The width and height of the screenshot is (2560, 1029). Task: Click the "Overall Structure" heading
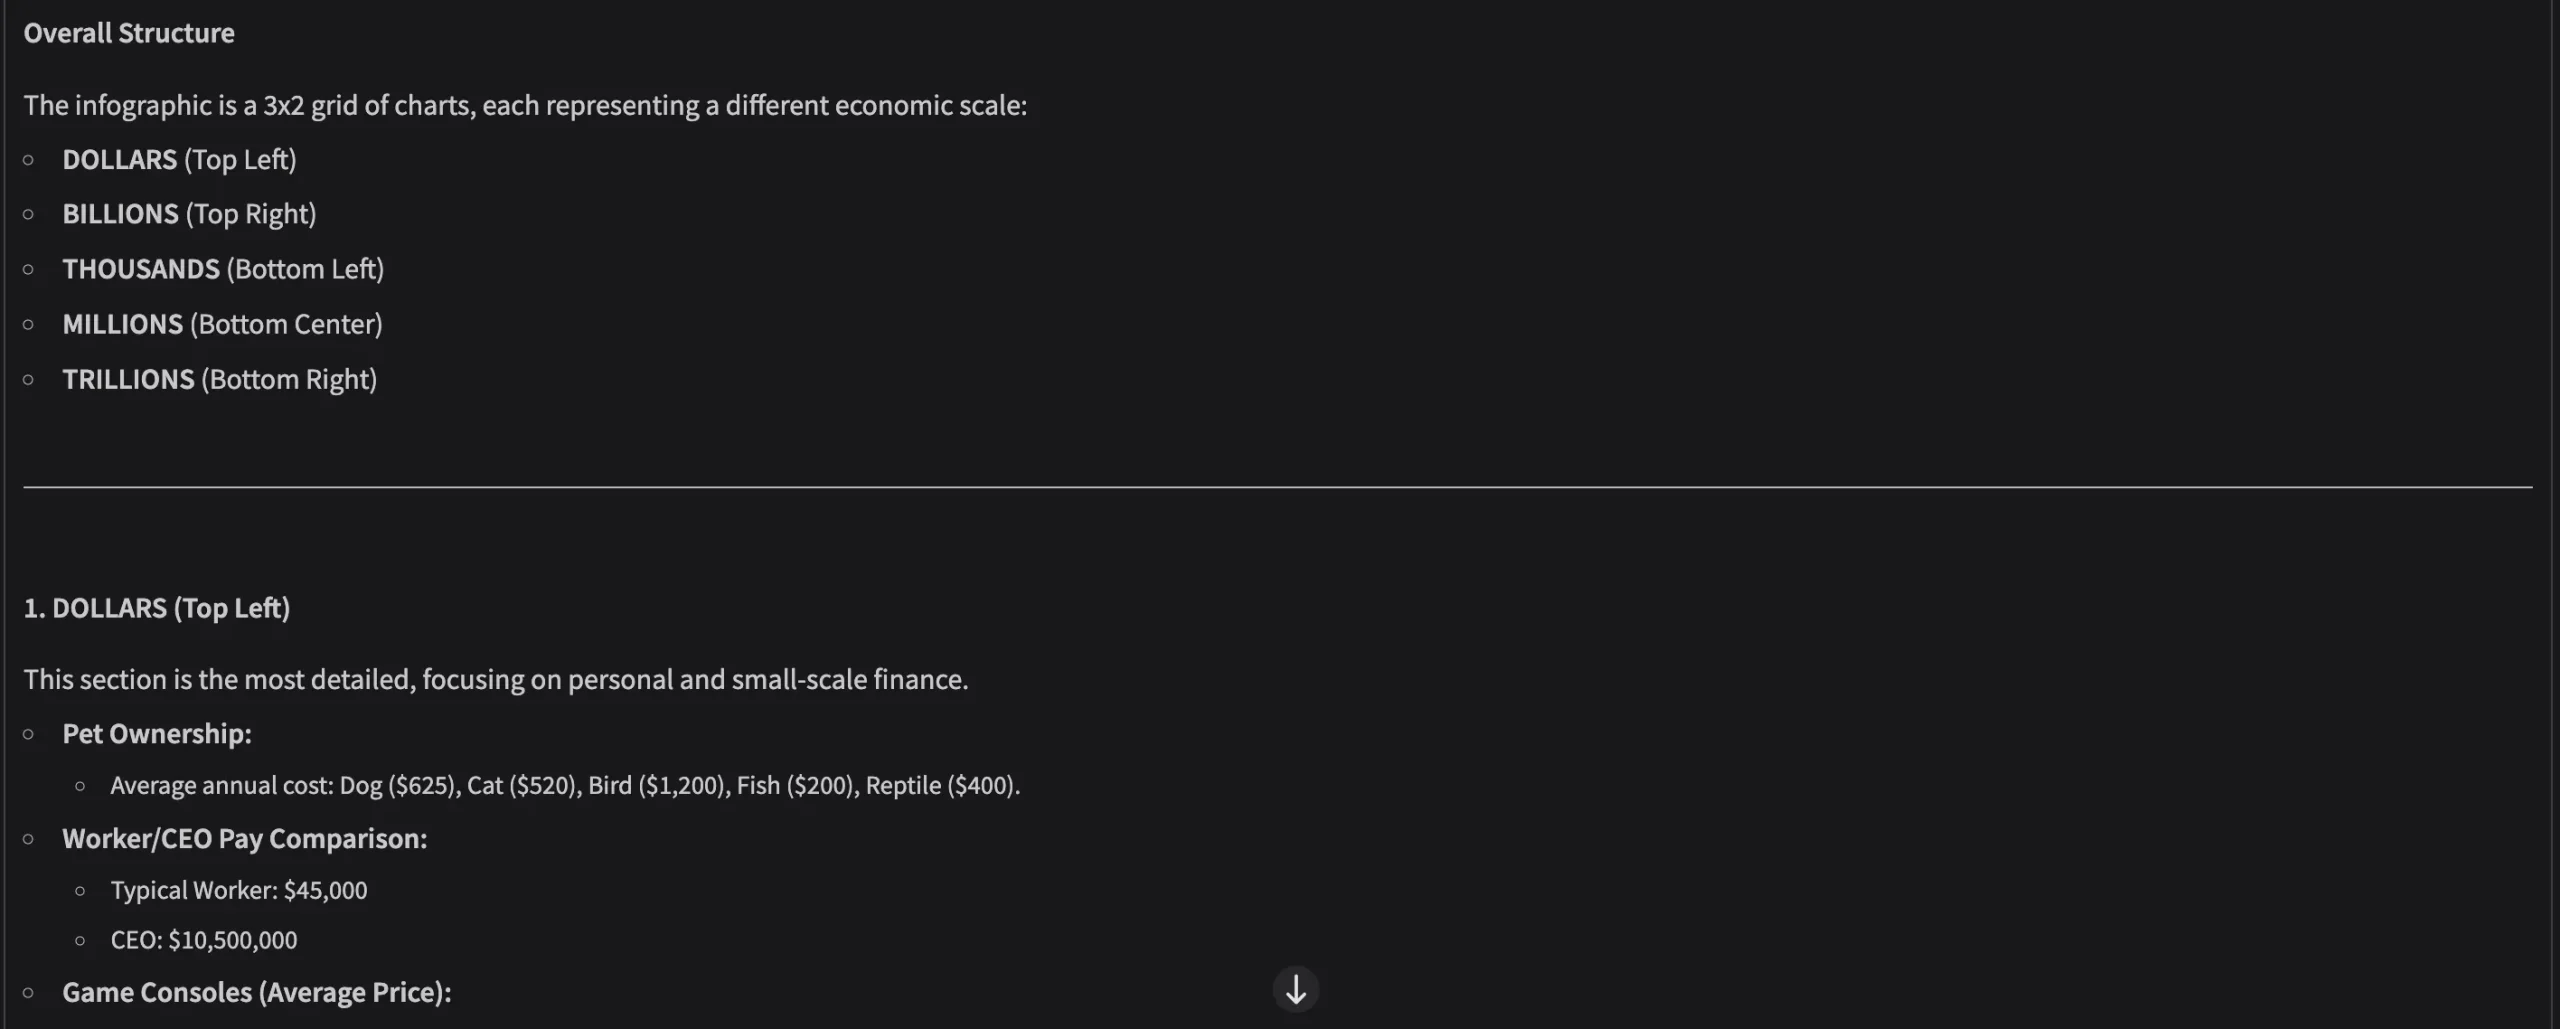(129, 33)
